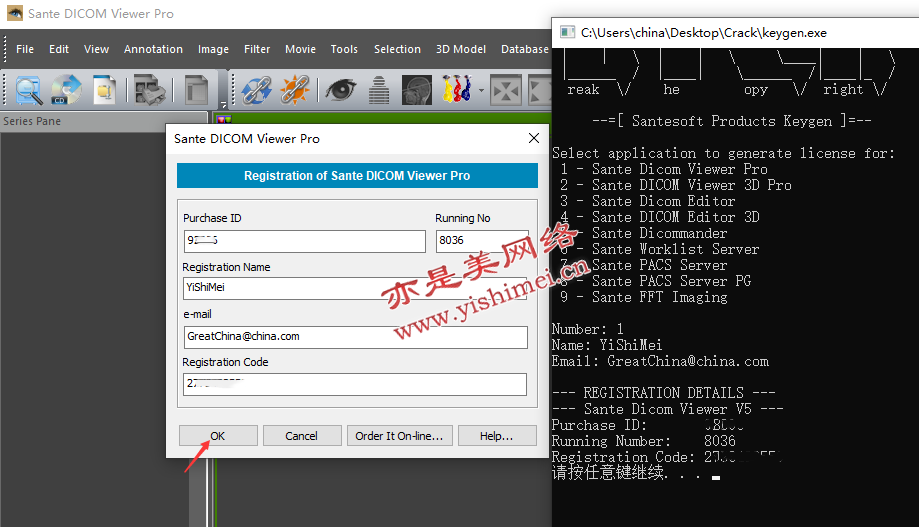The height and width of the screenshot is (527, 919).
Task: Open the Annotation menu
Action: pyautogui.click(x=153, y=49)
